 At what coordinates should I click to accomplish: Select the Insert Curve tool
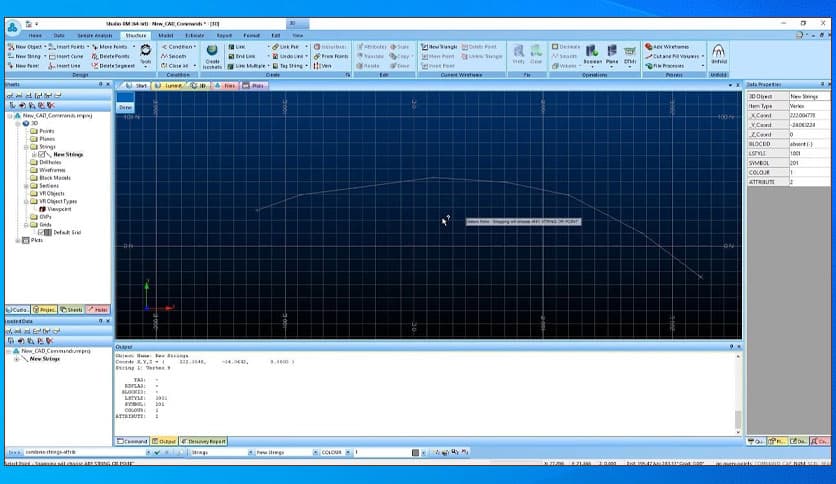click(66, 56)
